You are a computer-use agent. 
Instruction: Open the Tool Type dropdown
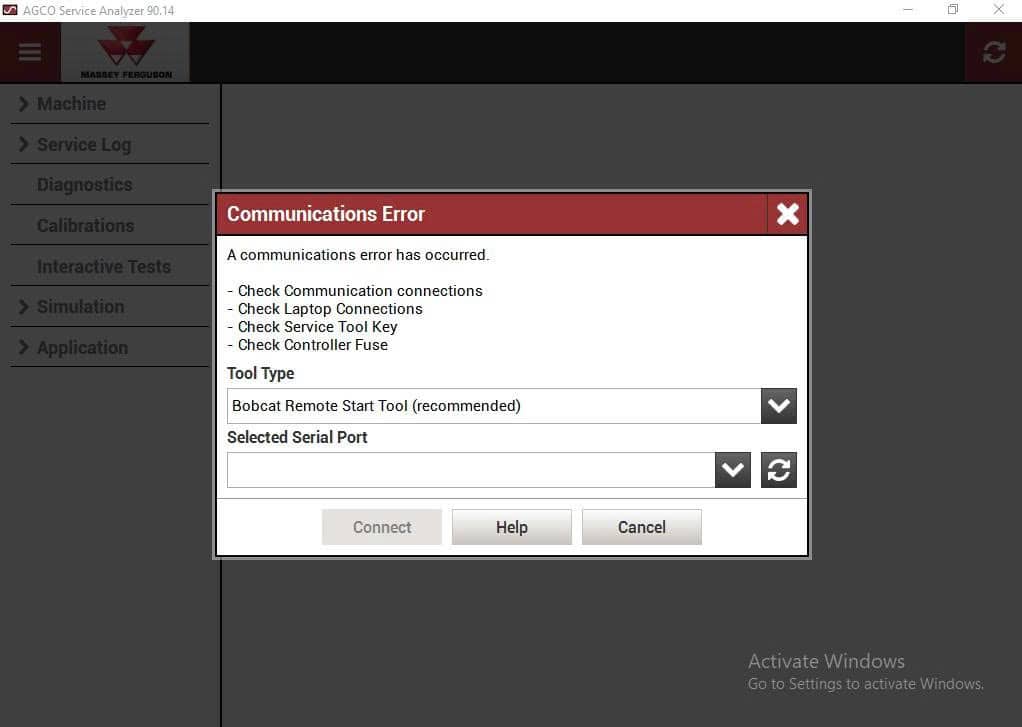[778, 406]
